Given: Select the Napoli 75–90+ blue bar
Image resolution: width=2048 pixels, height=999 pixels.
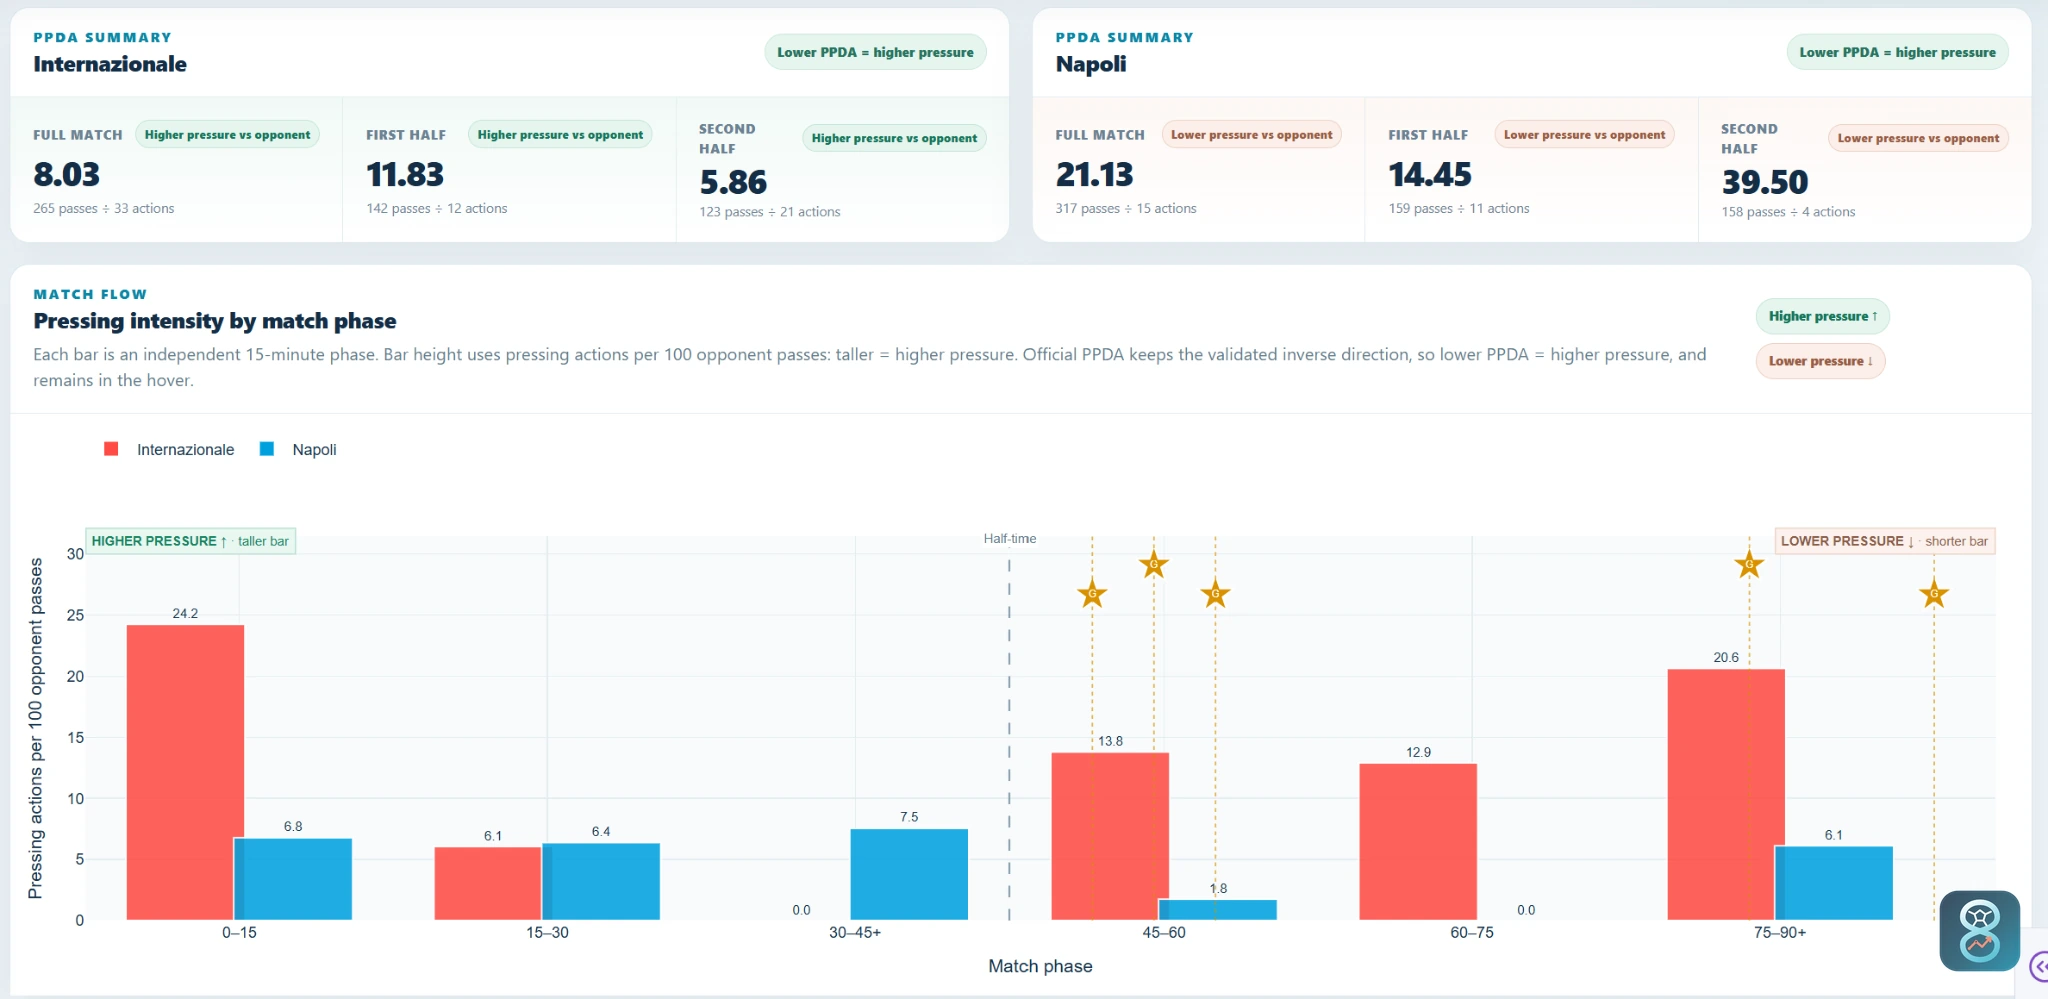Looking at the screenshot, I should (x=1834, y=883).
